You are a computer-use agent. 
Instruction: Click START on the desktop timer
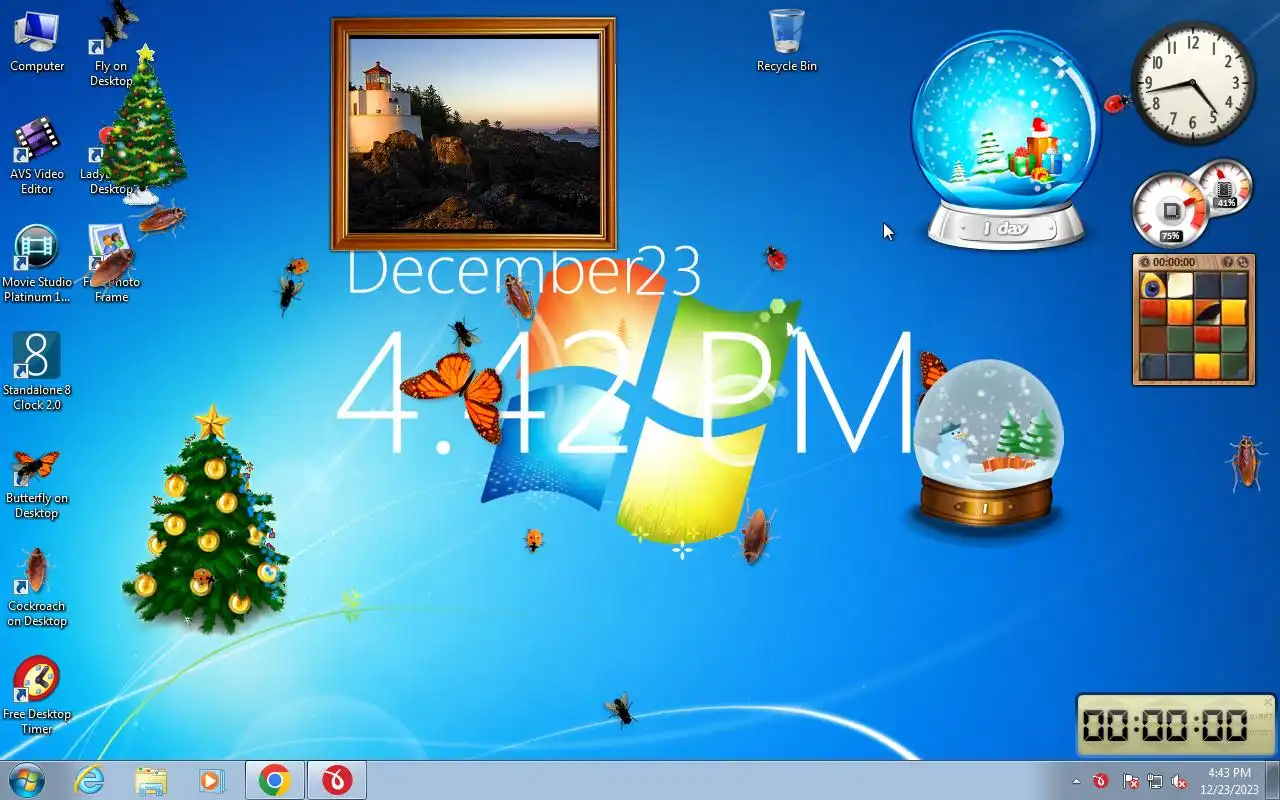pos(1261,716)
